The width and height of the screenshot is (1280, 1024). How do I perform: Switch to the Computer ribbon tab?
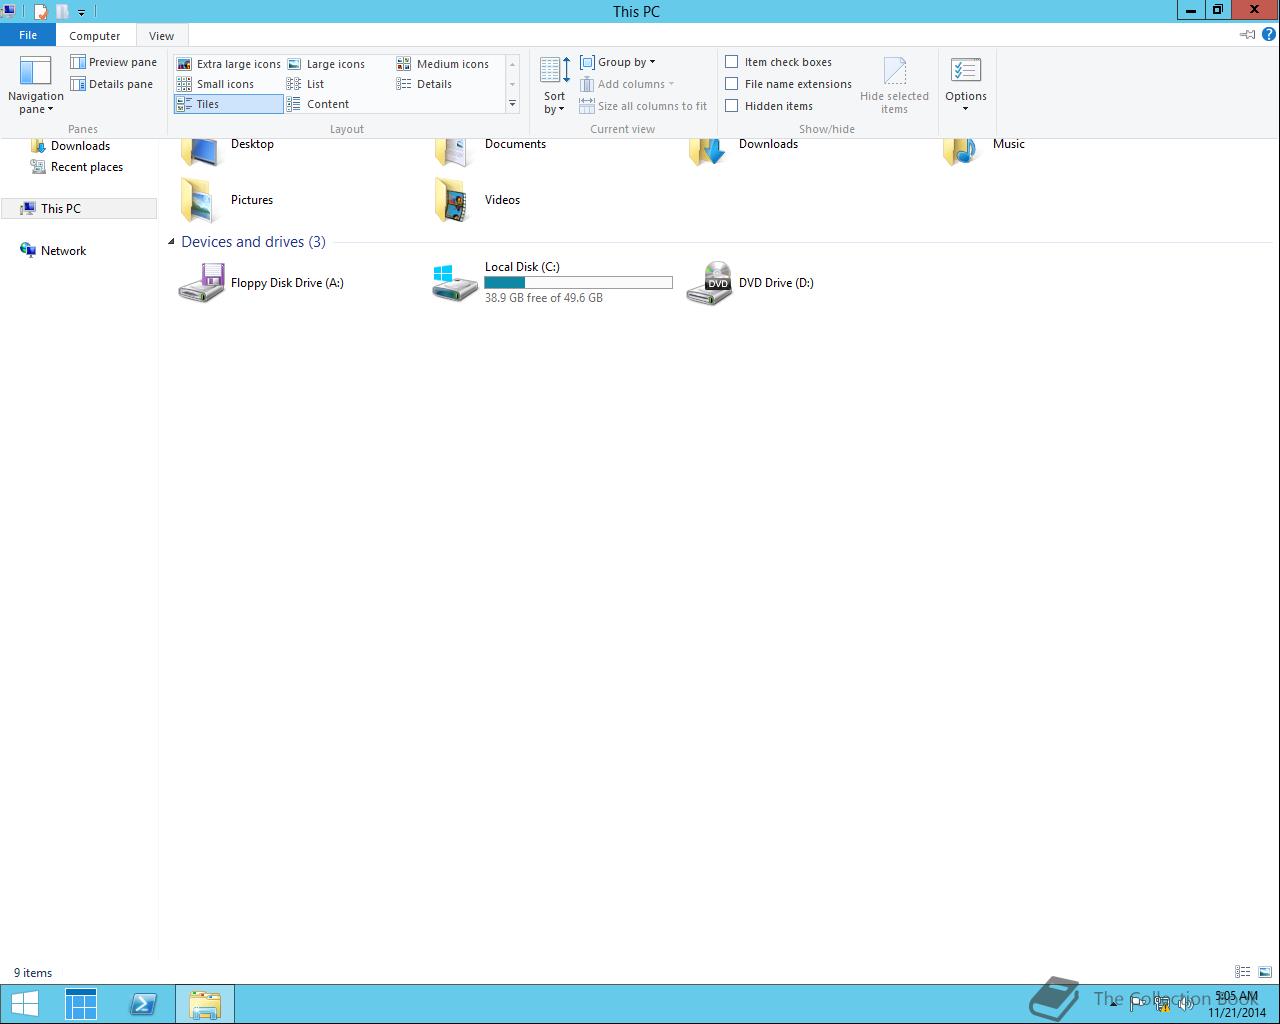tap(95, 35)
